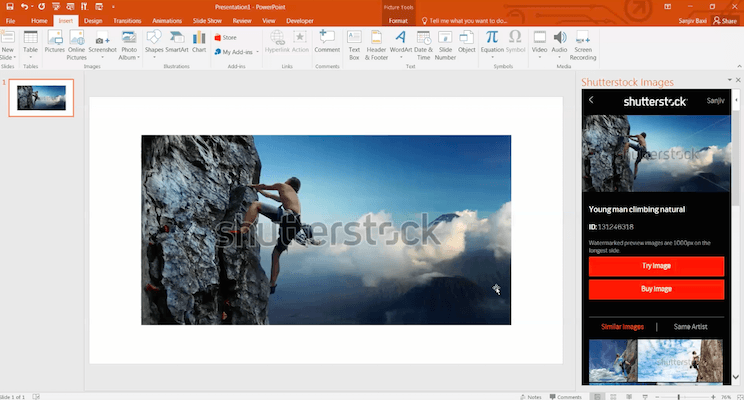
Task: Switch to the Design tab
Action: (x=93, y=21)
